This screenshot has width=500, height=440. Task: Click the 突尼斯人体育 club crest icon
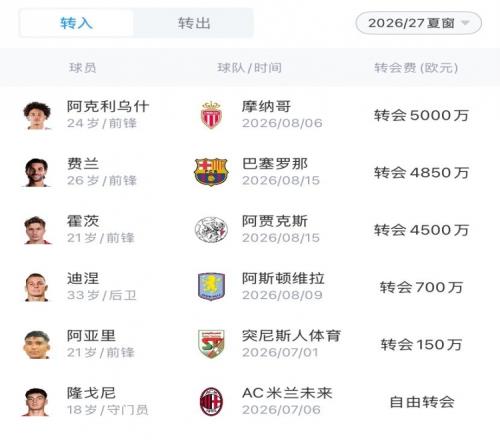211,344
